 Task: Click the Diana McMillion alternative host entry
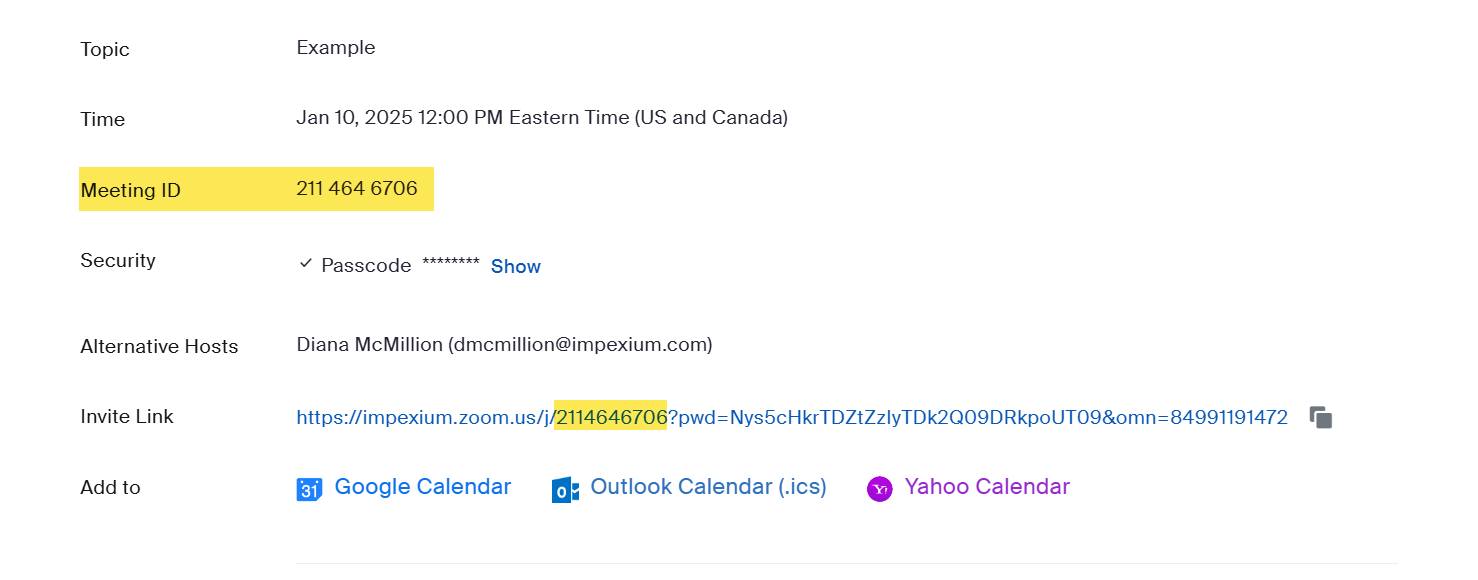click(504, 345)
